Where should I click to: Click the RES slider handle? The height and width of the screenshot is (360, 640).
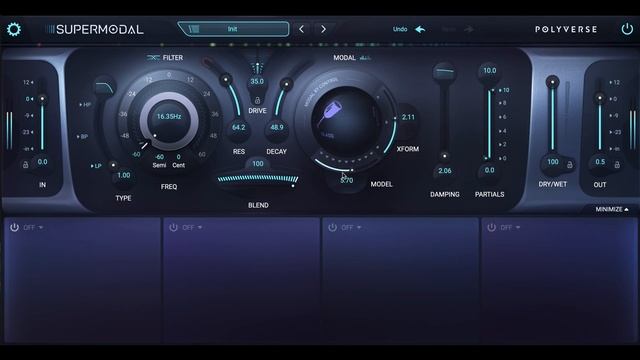(x=225, y=79)
